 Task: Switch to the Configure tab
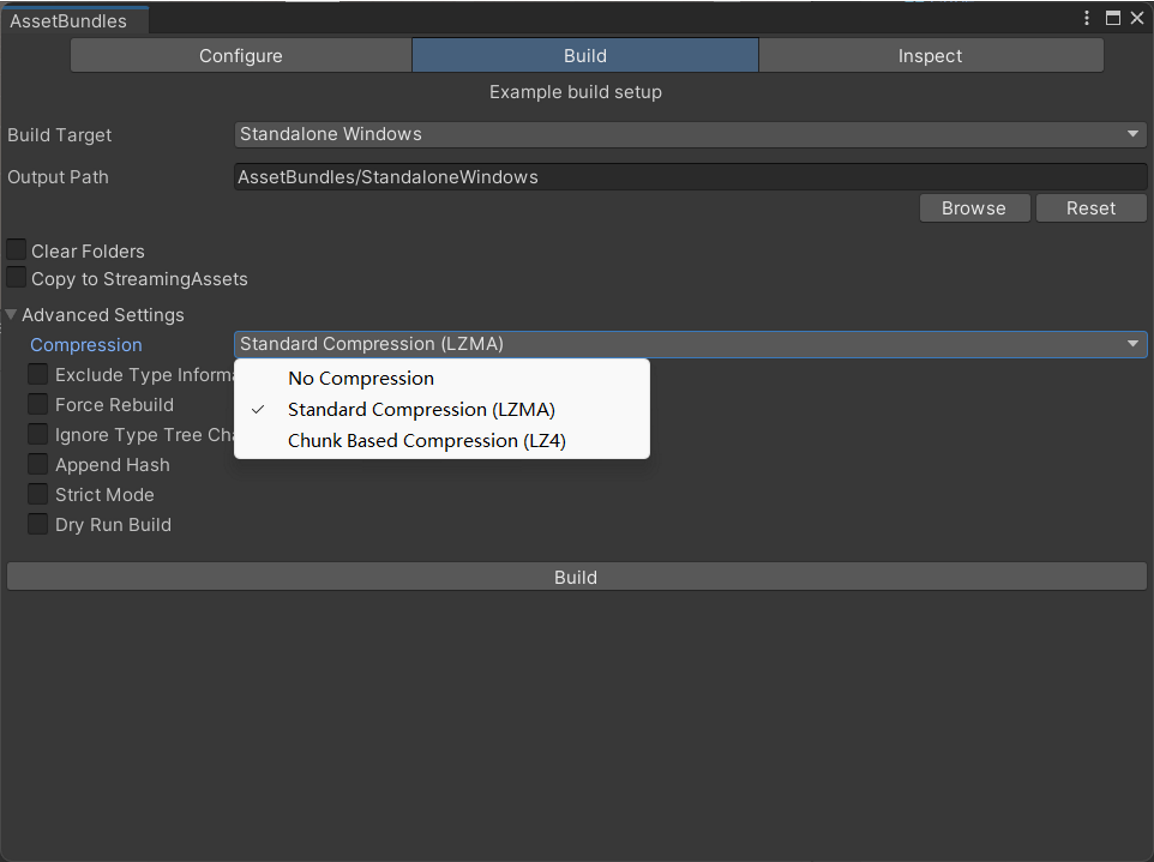pos(241,56)
